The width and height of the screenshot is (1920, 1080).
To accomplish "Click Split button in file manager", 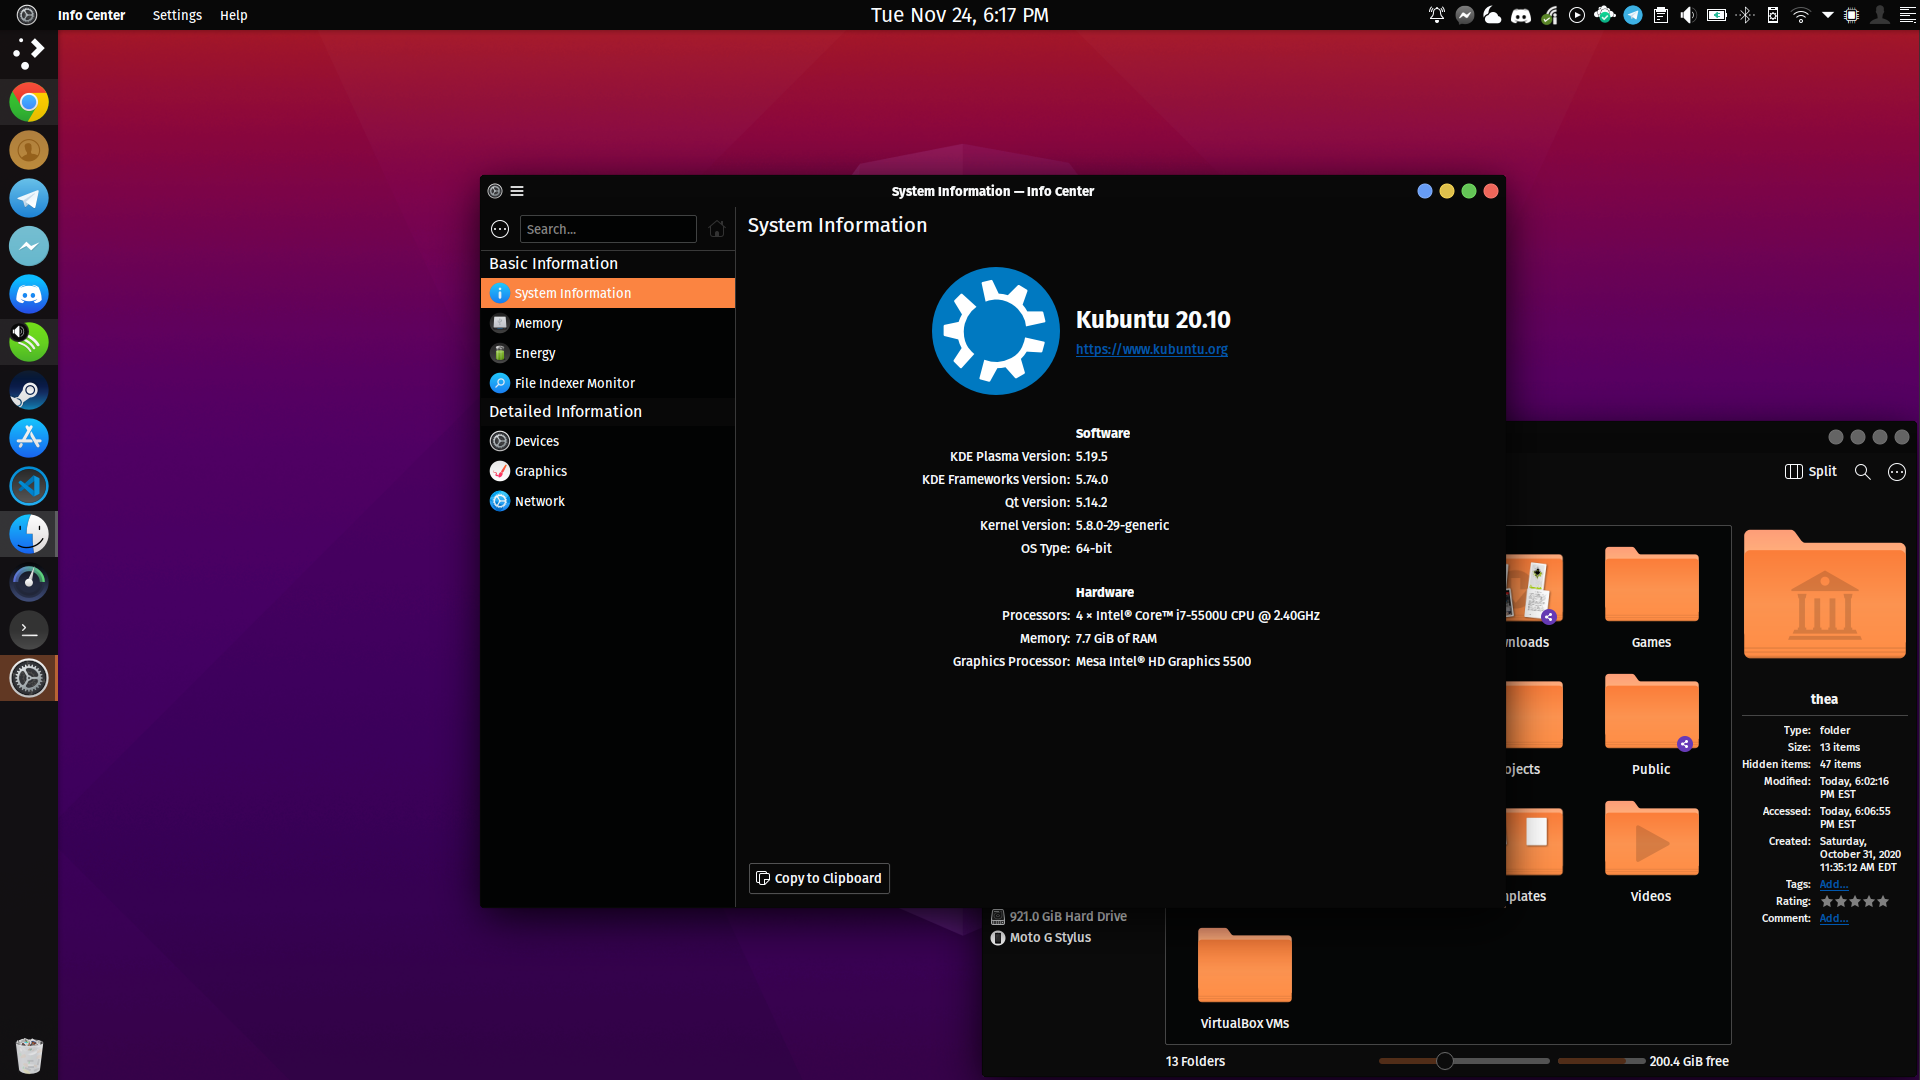I will click(x=1811, y=471).
